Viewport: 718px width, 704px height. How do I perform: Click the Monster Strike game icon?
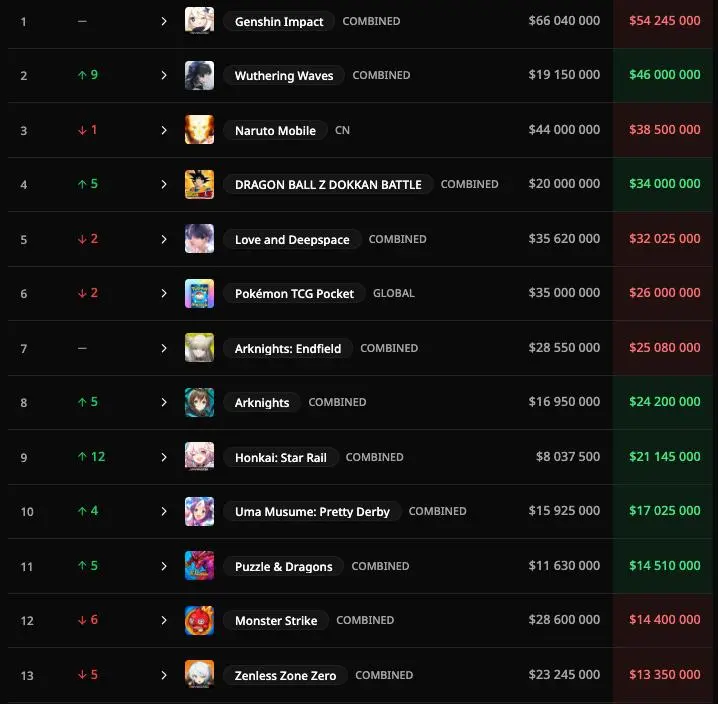(x=199, y=620)
